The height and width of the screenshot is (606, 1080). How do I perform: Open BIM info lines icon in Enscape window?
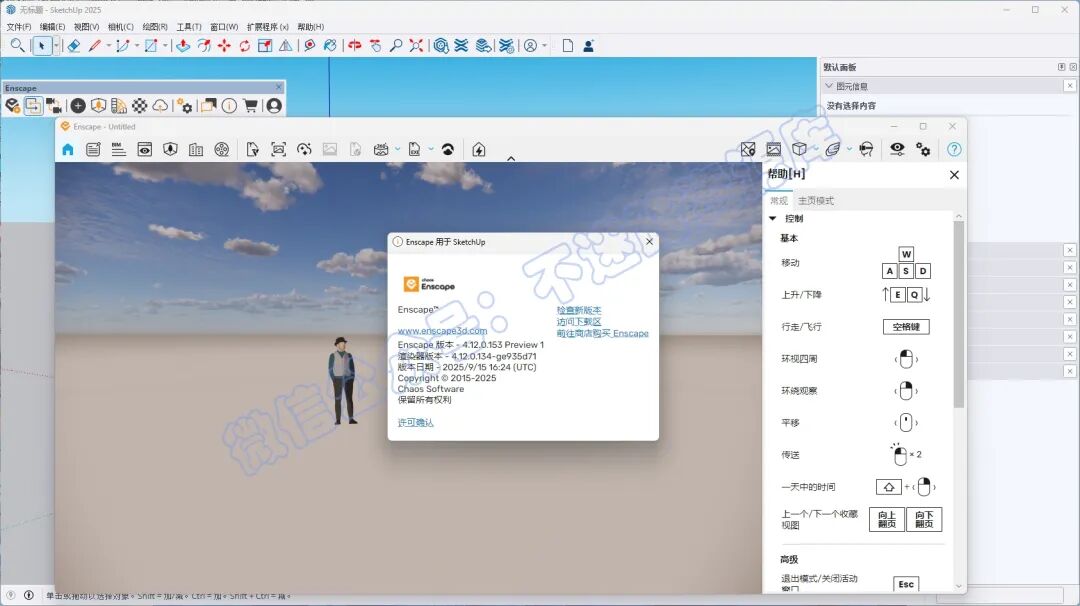[118, 149]
